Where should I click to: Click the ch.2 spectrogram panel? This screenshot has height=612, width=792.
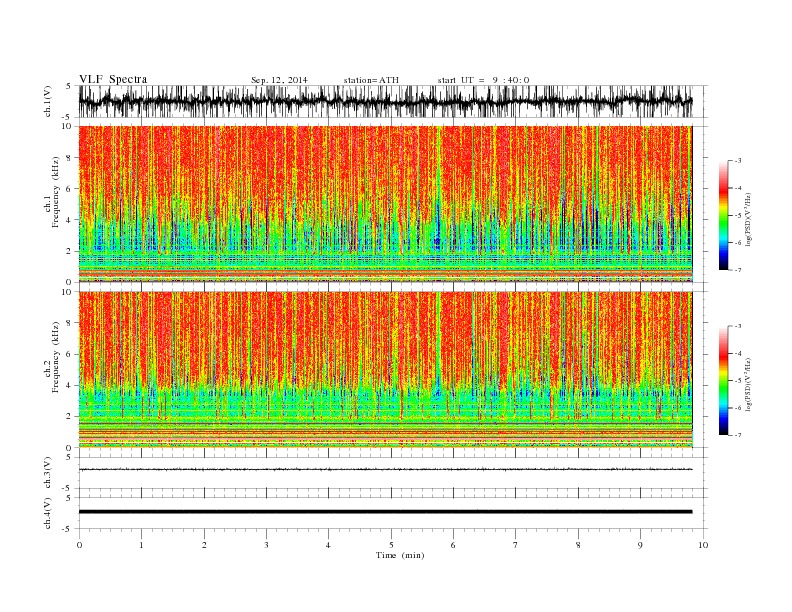[385, 369]
